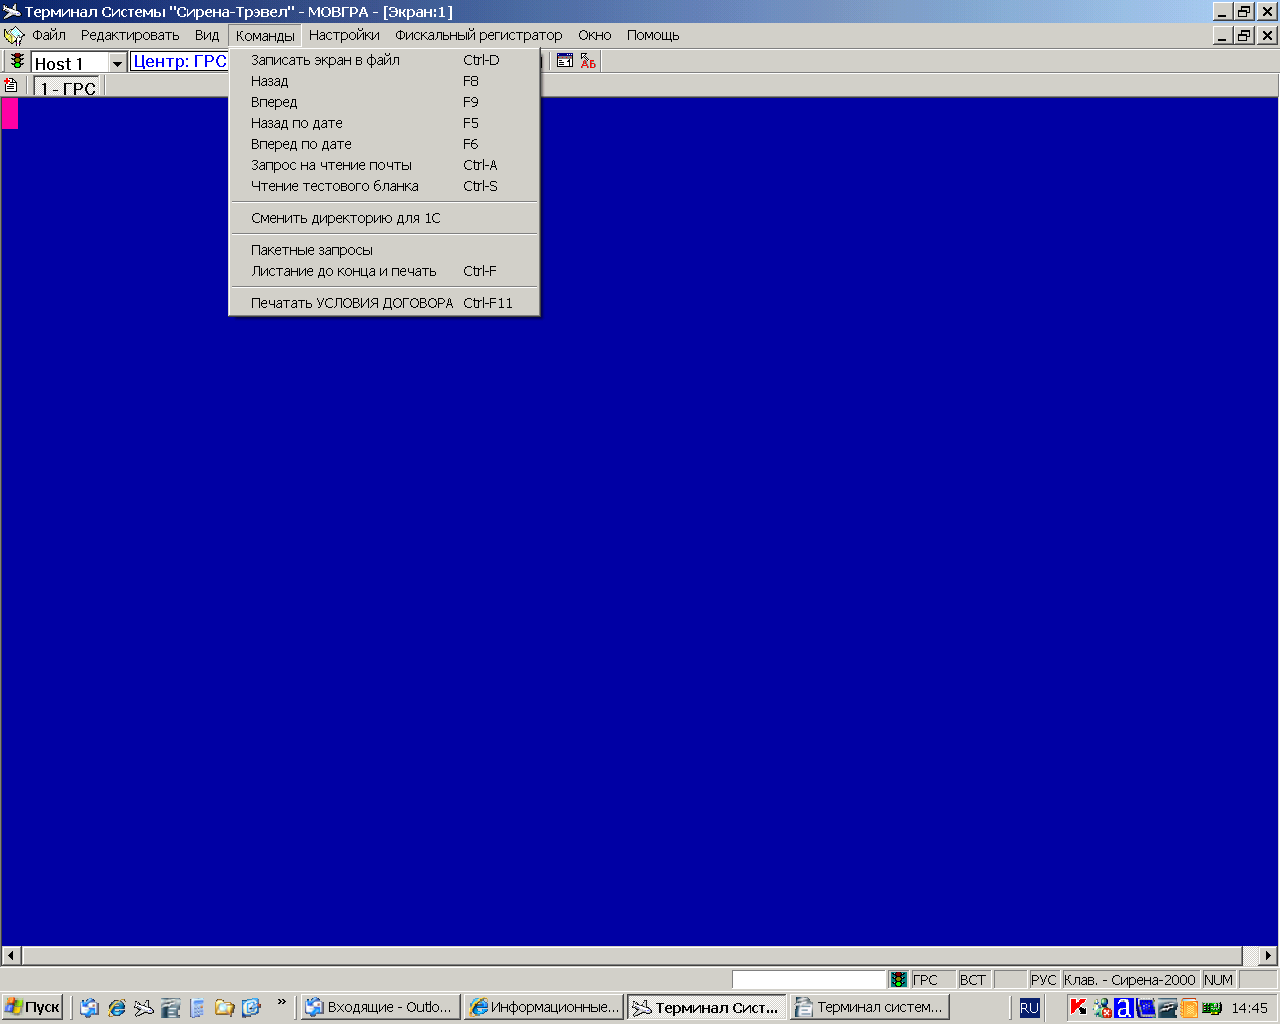Click Терминал Сист... taskbar button

(707, 1007)
